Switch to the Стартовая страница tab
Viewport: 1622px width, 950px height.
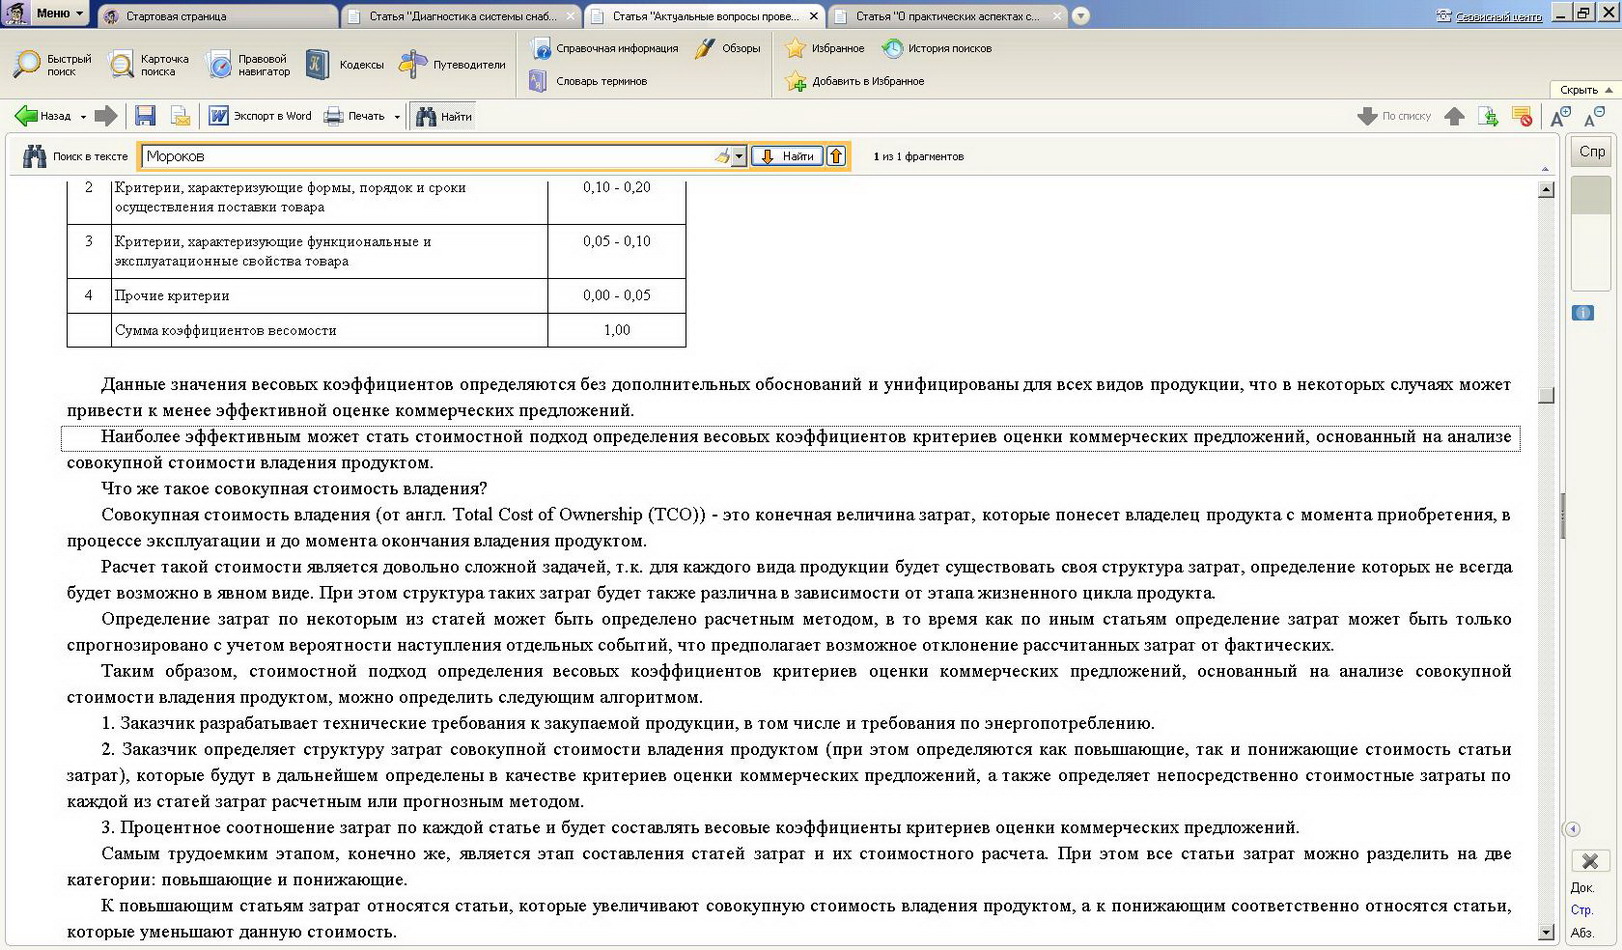pos(218,16)
